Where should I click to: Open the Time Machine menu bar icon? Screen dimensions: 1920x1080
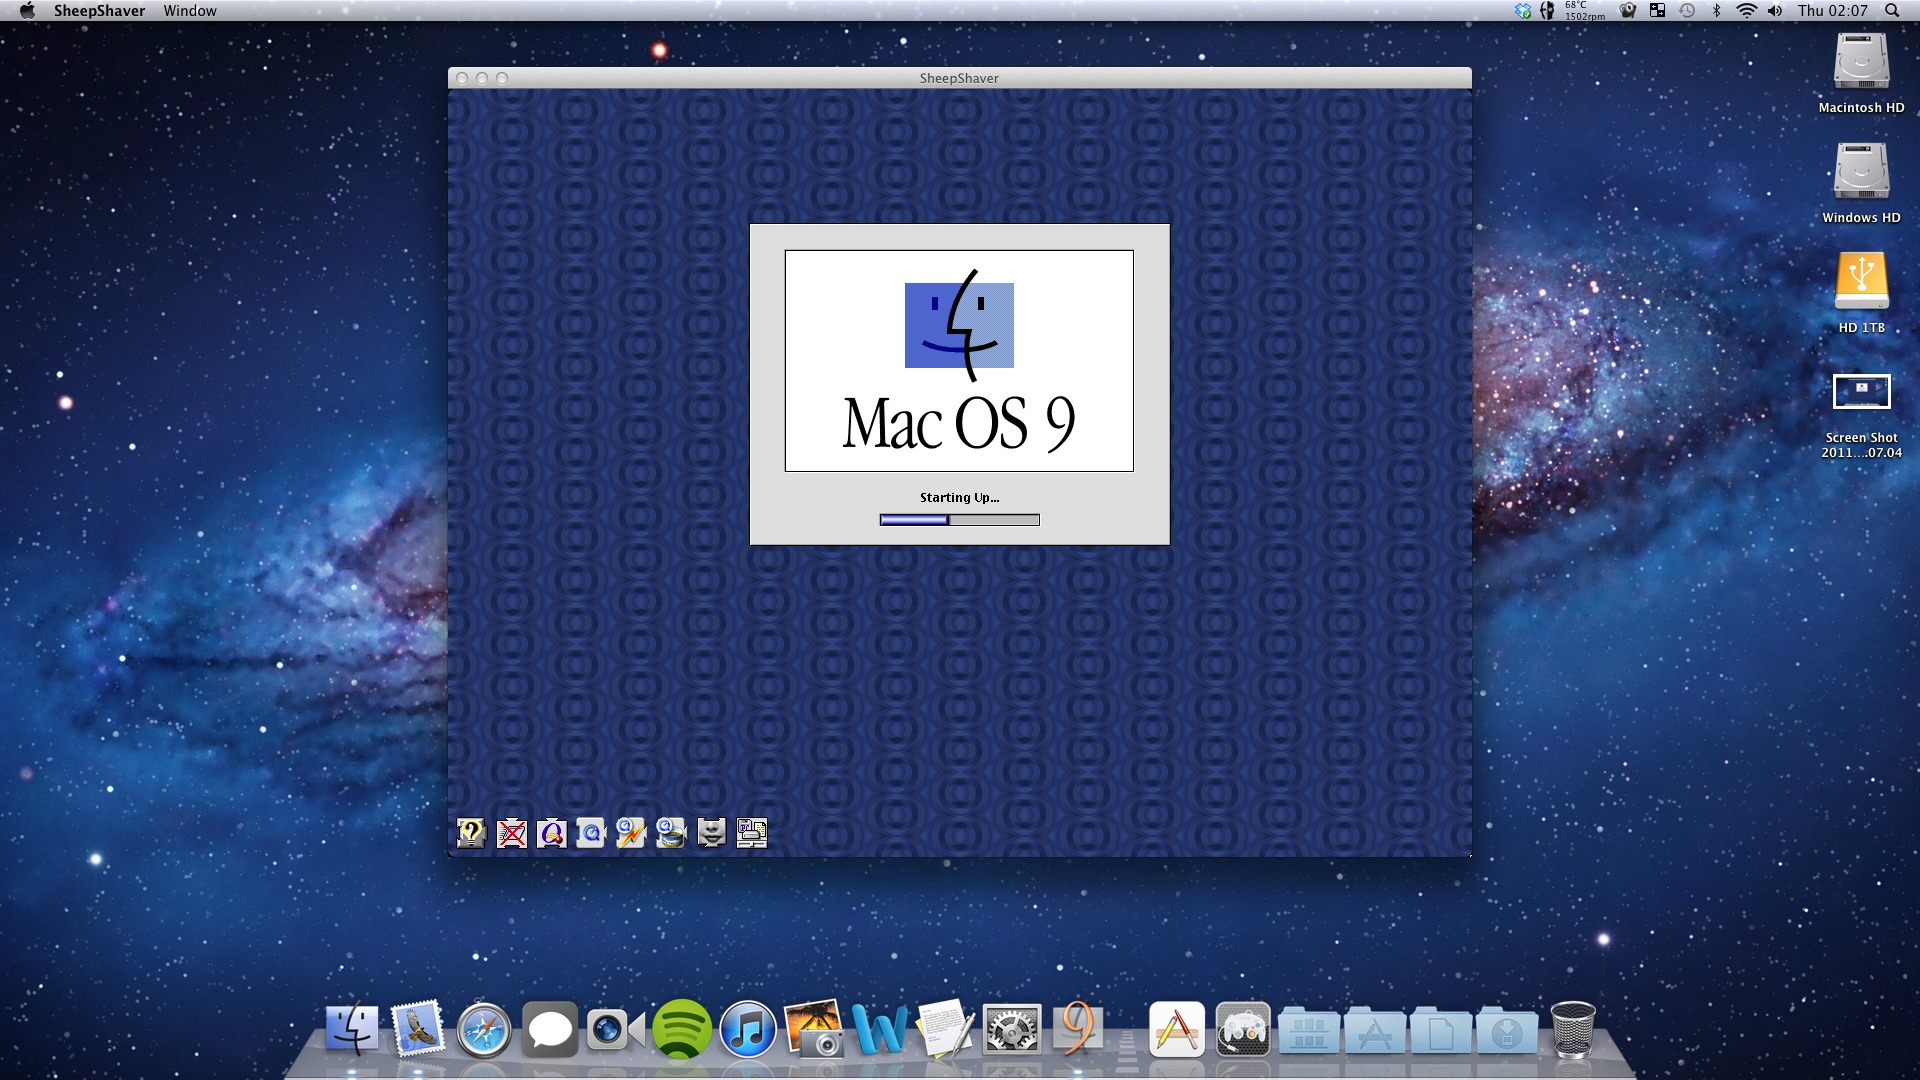point(1687,11)
